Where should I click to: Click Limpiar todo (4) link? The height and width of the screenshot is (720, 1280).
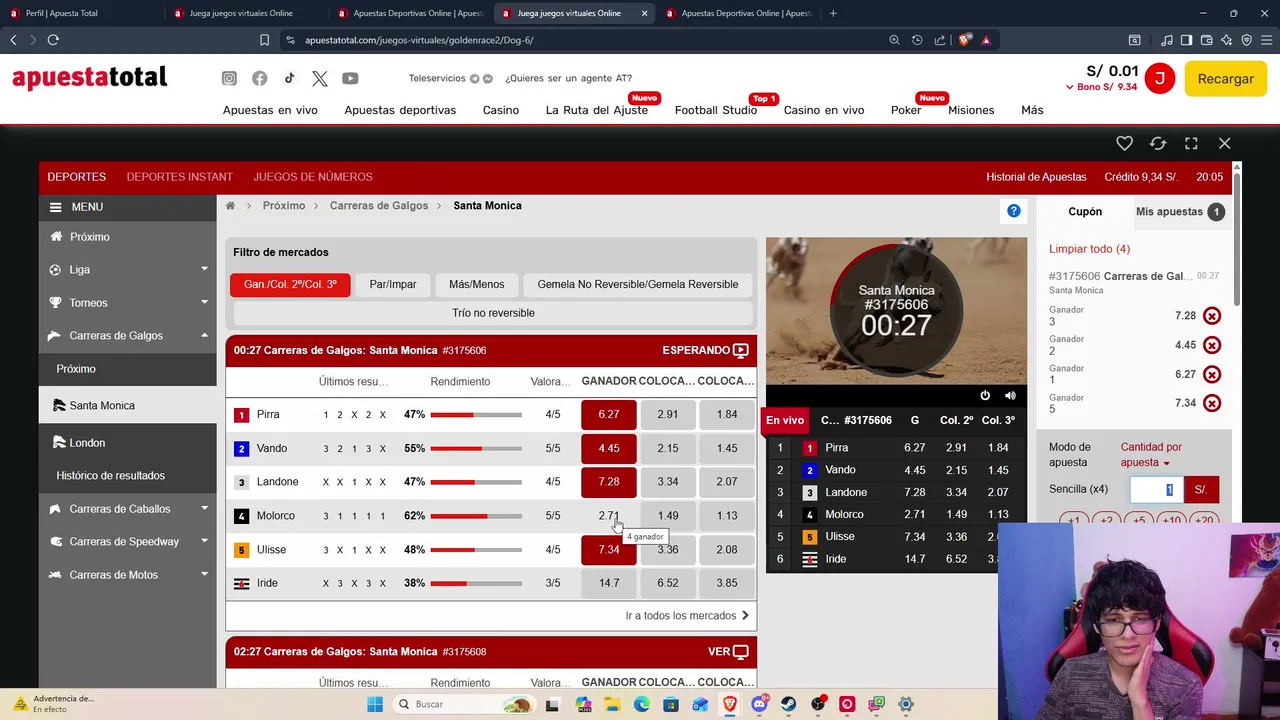[1089, 249]
